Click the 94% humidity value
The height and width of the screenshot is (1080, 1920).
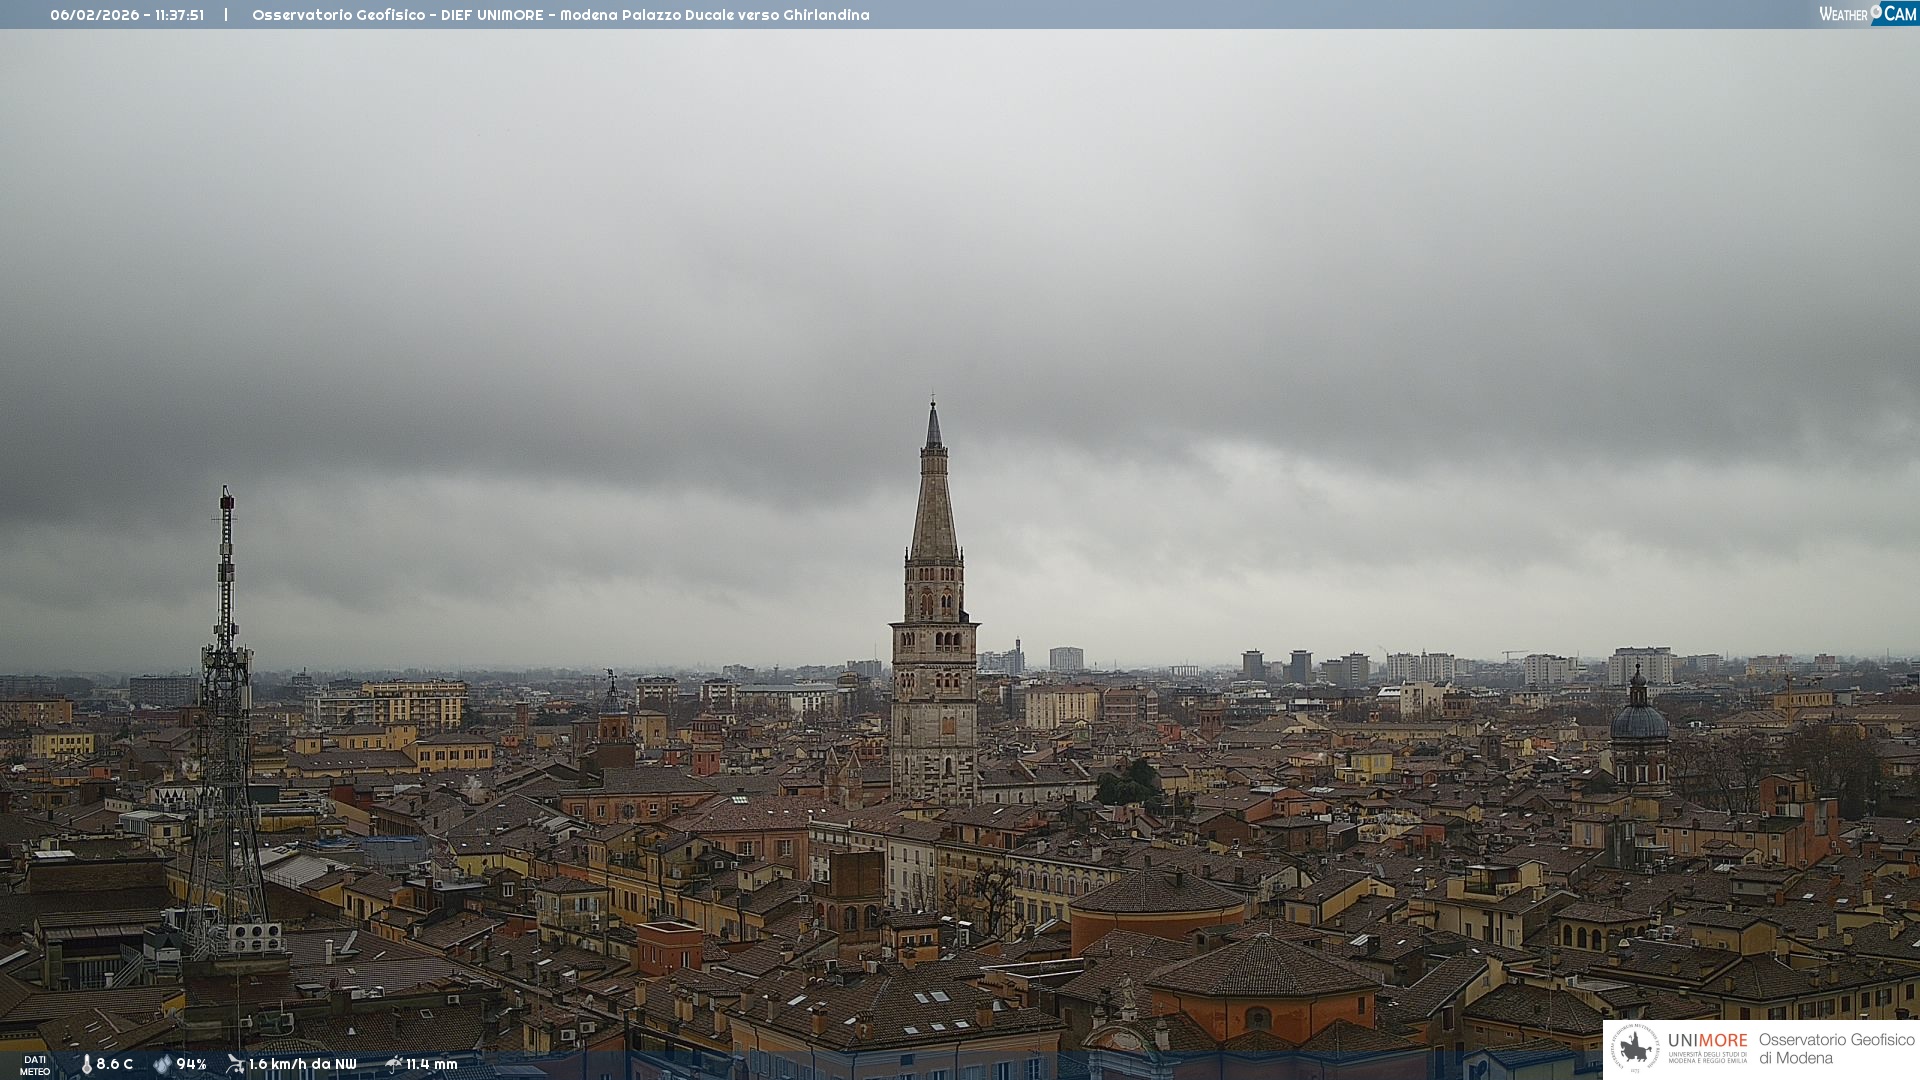pos(191,1064)
